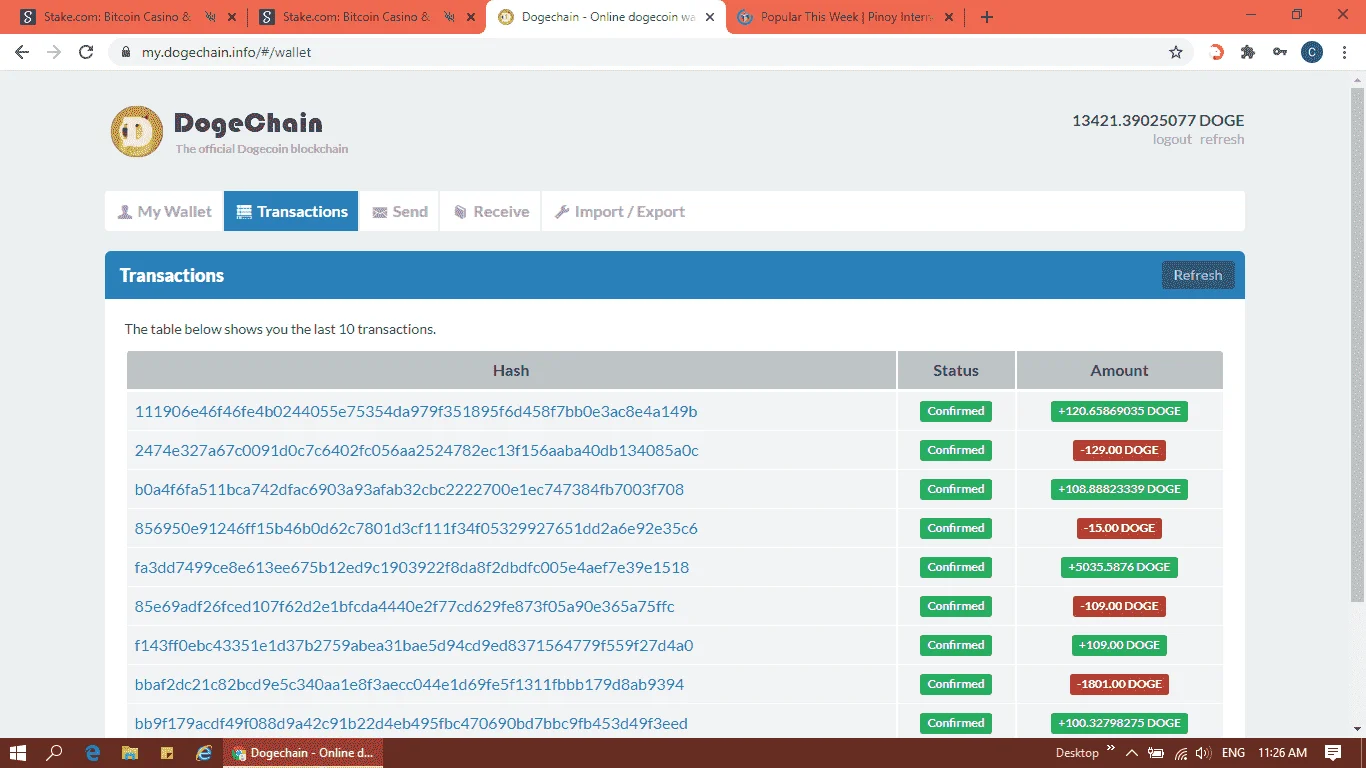The height and width of the screenshot is (768, 1366).
Task: Show hidden system tray icons
Action: (1132, 753)
